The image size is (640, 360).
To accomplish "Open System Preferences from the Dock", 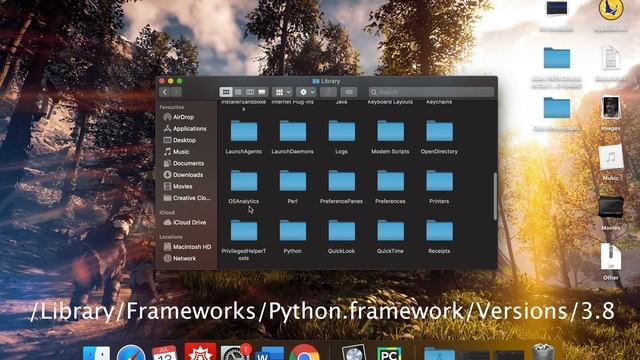I will click(x=235, y=353).
